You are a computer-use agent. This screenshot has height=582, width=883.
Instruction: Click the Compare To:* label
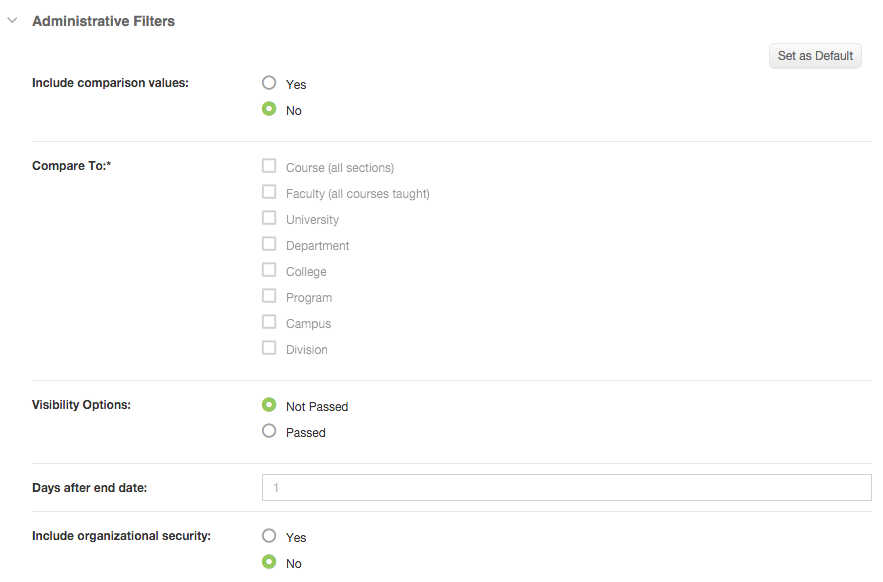(x=72, y=166)
